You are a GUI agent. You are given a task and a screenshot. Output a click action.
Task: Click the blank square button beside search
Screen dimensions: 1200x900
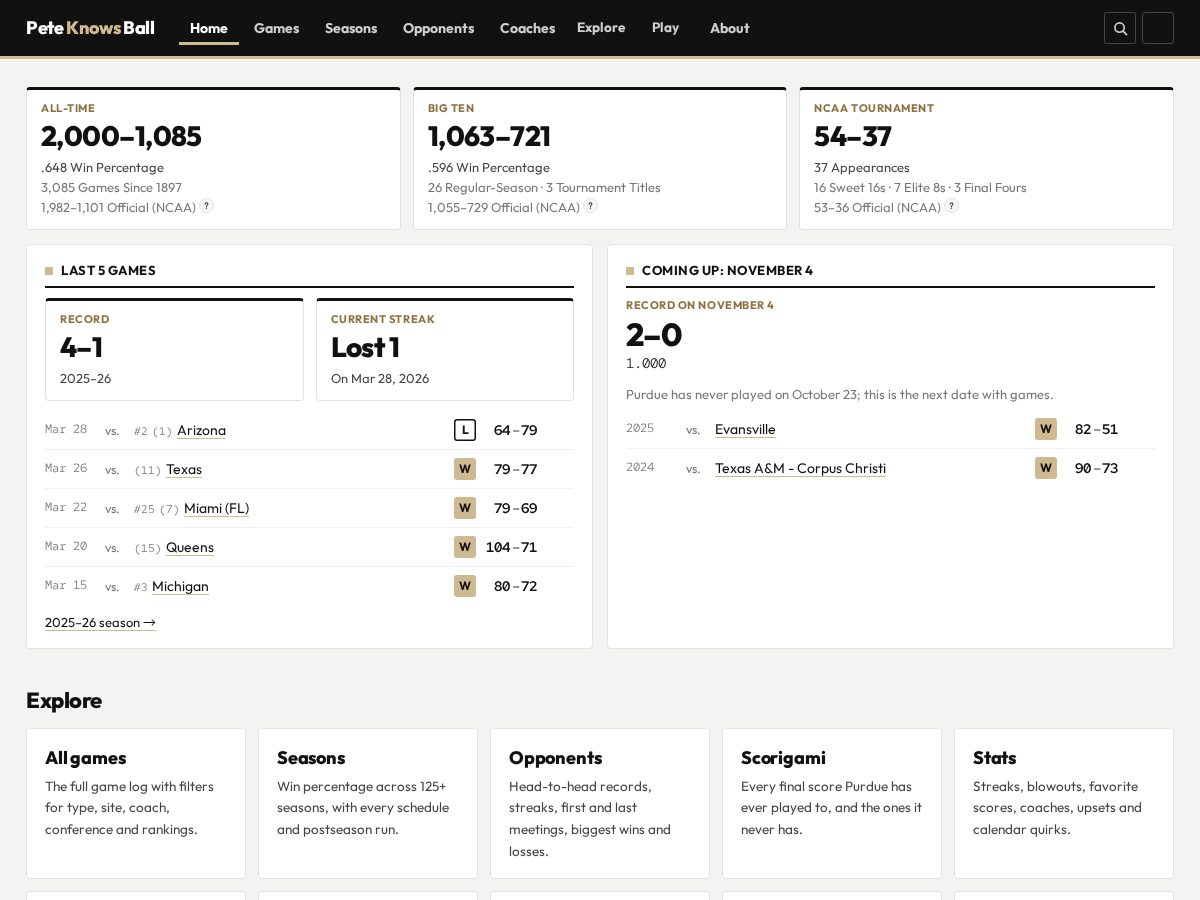click(x=1158, y=28)
